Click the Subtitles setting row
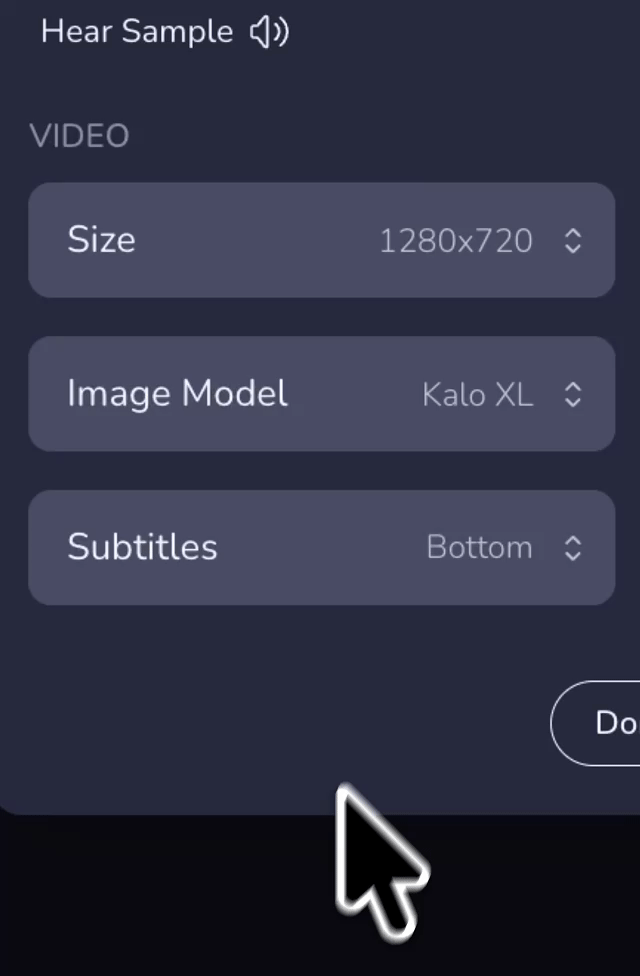Viewport: 640px width, 976px height. pyautogui.click(x=321, y=548)
